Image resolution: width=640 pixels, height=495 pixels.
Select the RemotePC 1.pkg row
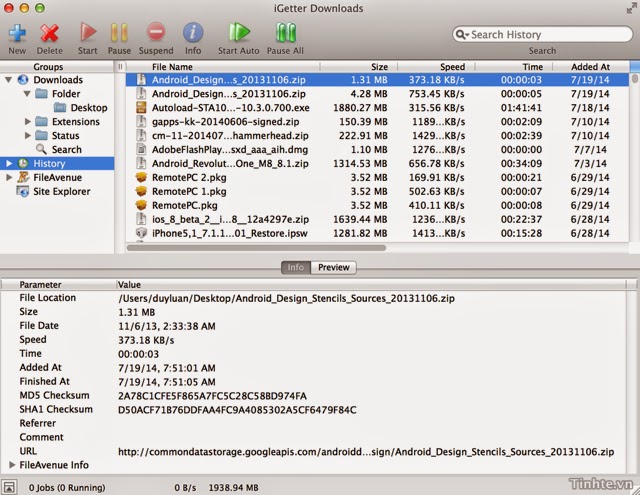click(378, 191)
